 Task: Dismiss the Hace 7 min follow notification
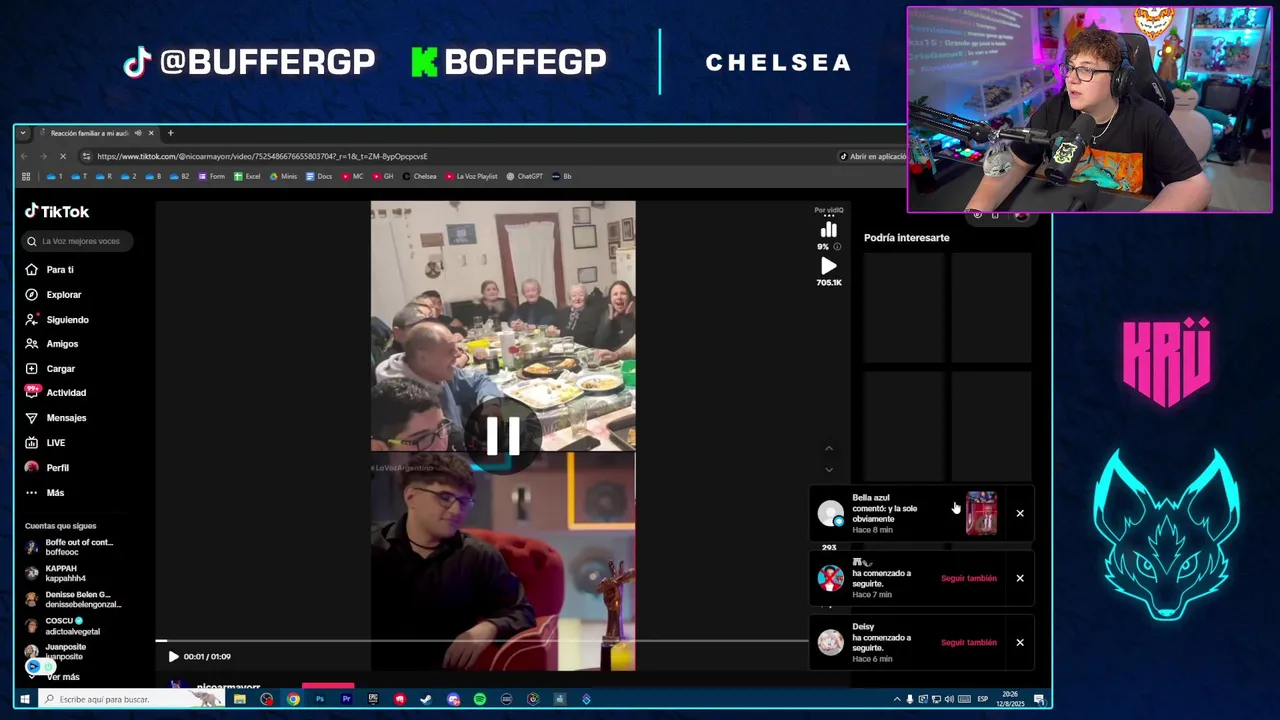[1020, 578]
